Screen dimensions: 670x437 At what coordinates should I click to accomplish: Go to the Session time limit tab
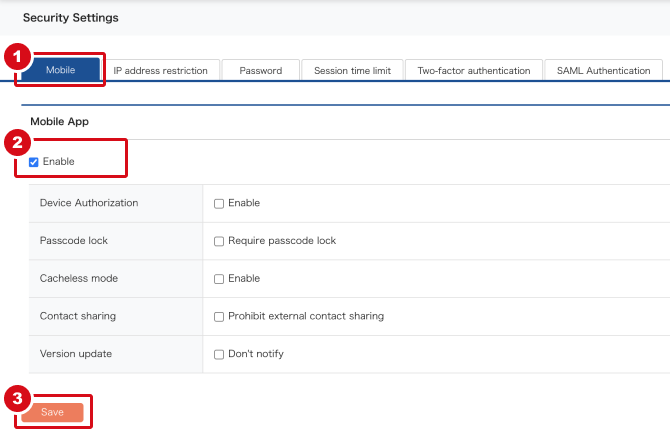[352, 70]
